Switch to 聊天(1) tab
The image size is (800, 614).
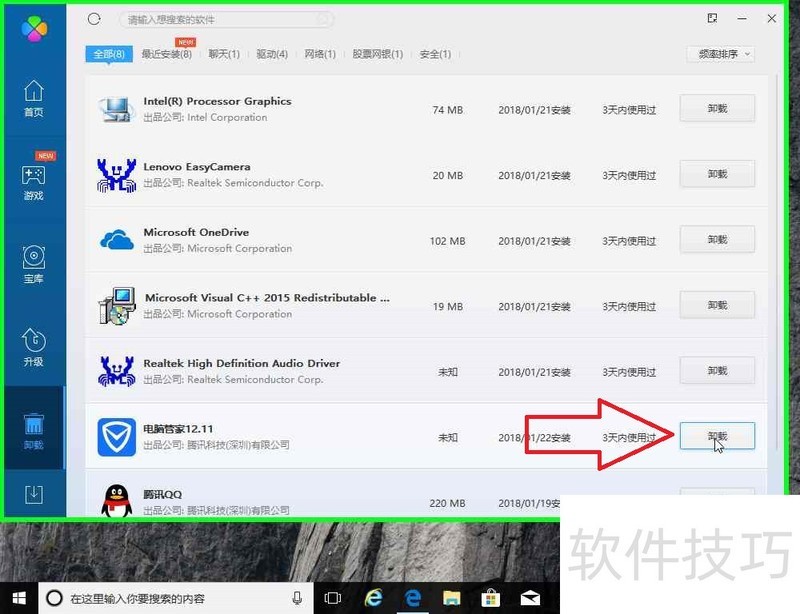tap(224, 54)
